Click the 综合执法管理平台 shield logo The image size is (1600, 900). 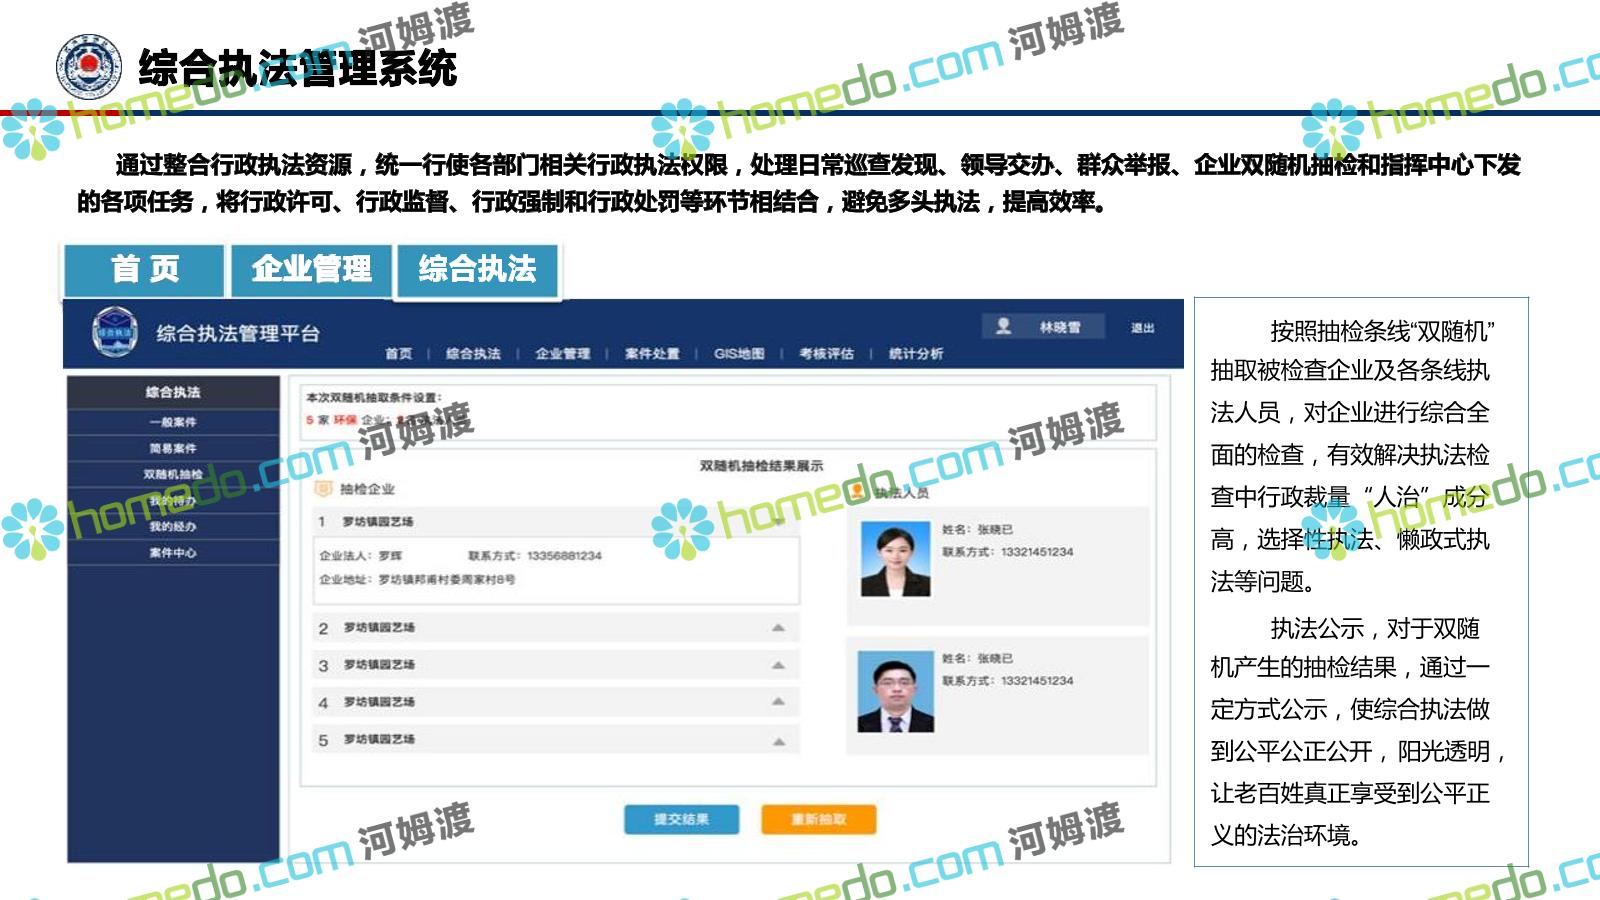tap(115, 332)
